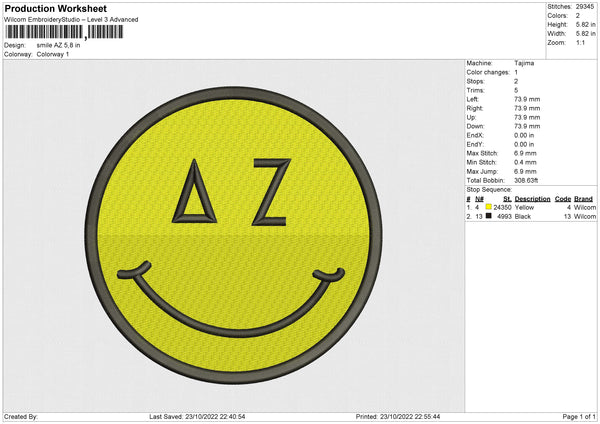
Task: Click 'Last Saved: 23/10/2022 22:40:54' footer text
Action: click(x=197, y=416)
